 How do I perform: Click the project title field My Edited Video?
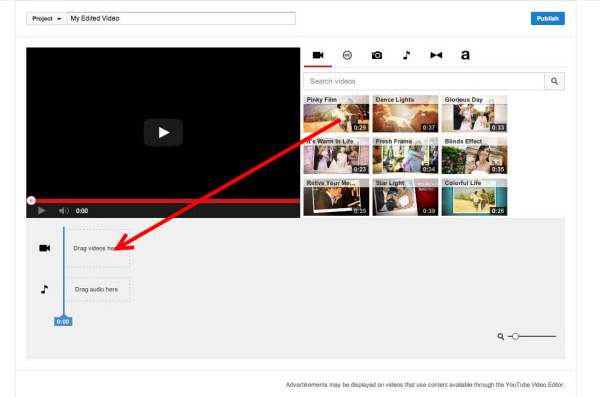[x=181, y=18]
